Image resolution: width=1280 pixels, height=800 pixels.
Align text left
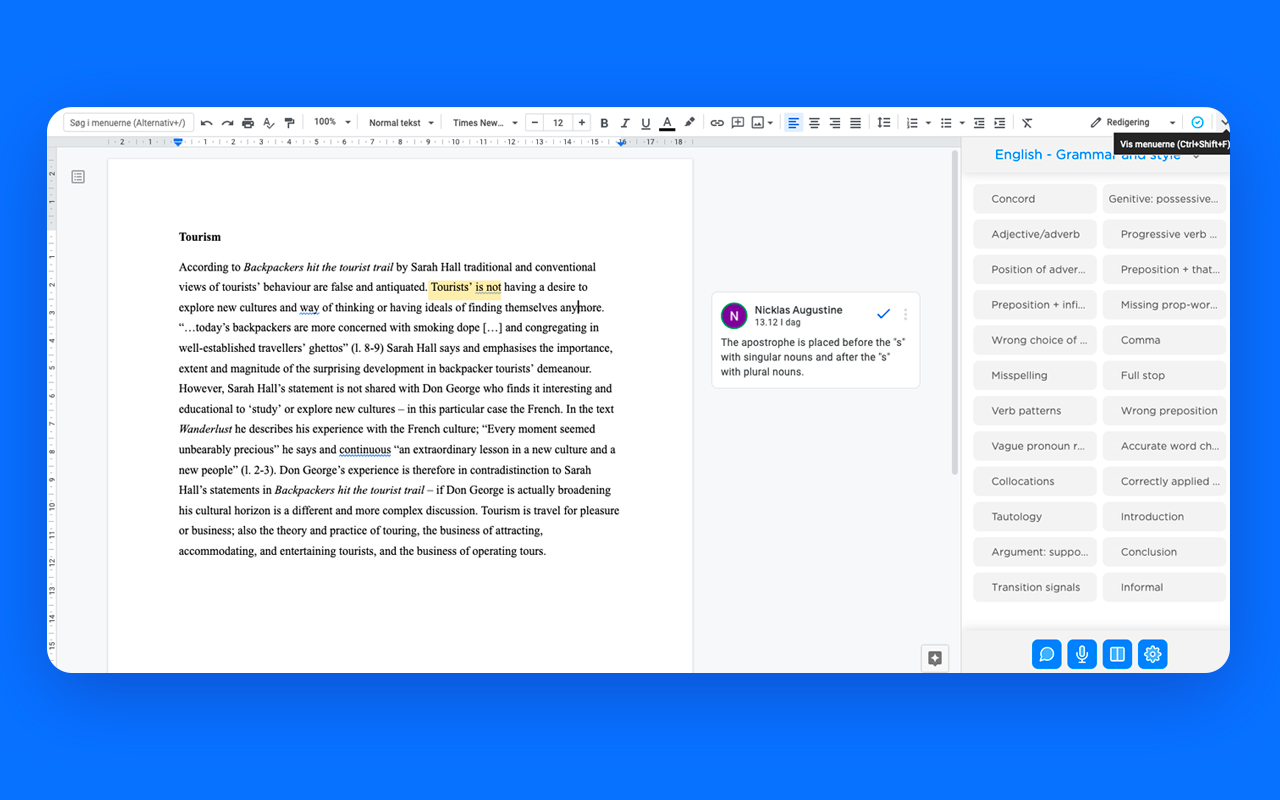(793, 123)
